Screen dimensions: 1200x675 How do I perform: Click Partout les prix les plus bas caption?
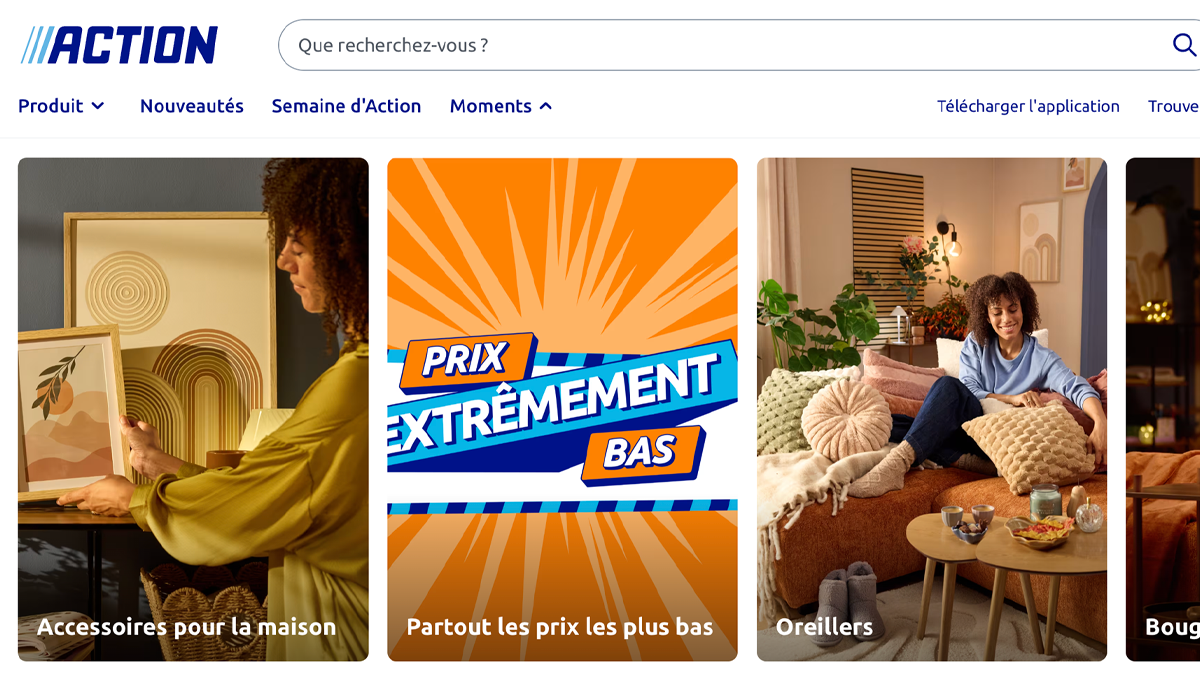[560, 627]
